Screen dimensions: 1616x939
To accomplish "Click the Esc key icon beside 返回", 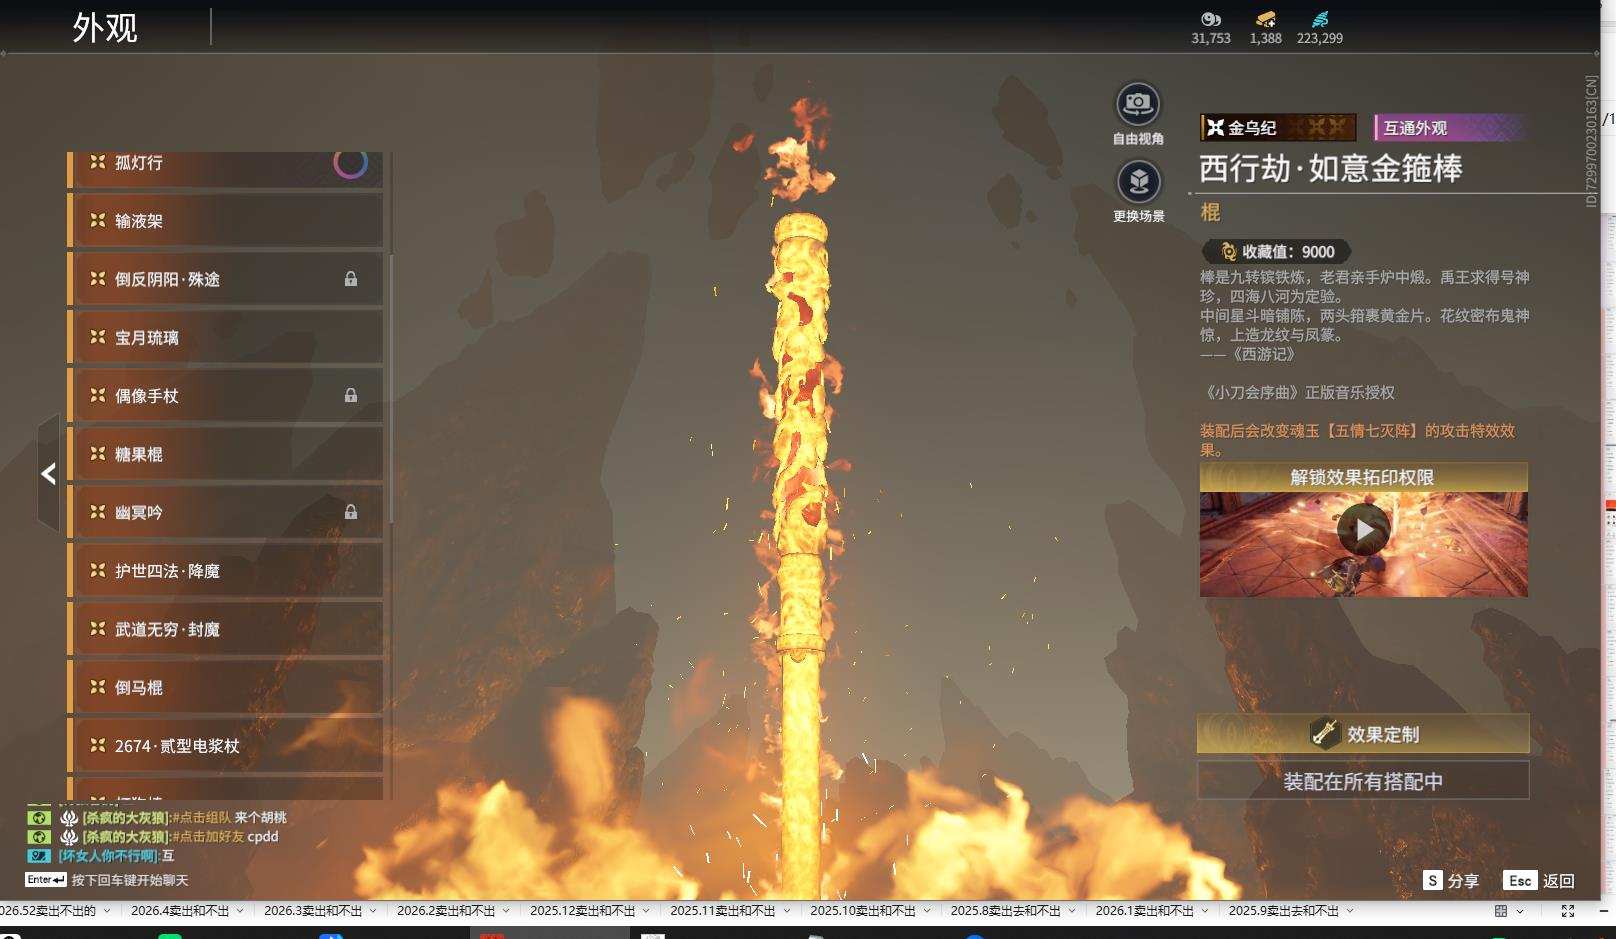I will click(1520, 880).
